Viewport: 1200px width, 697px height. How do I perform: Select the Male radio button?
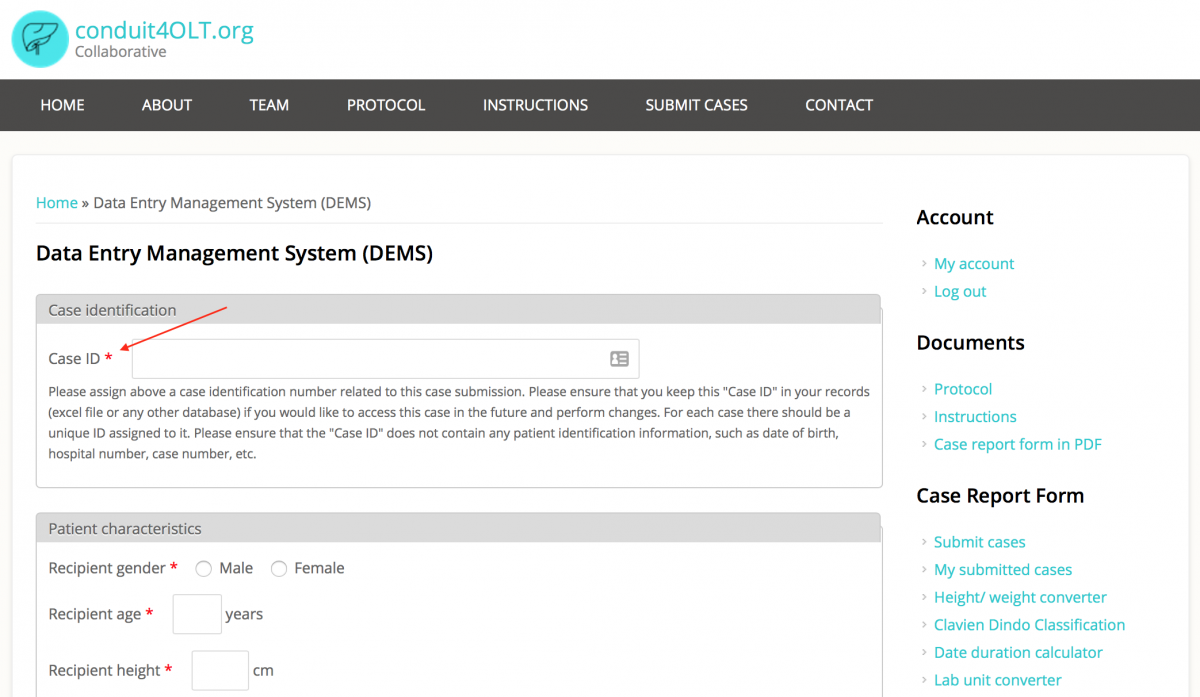204,569
